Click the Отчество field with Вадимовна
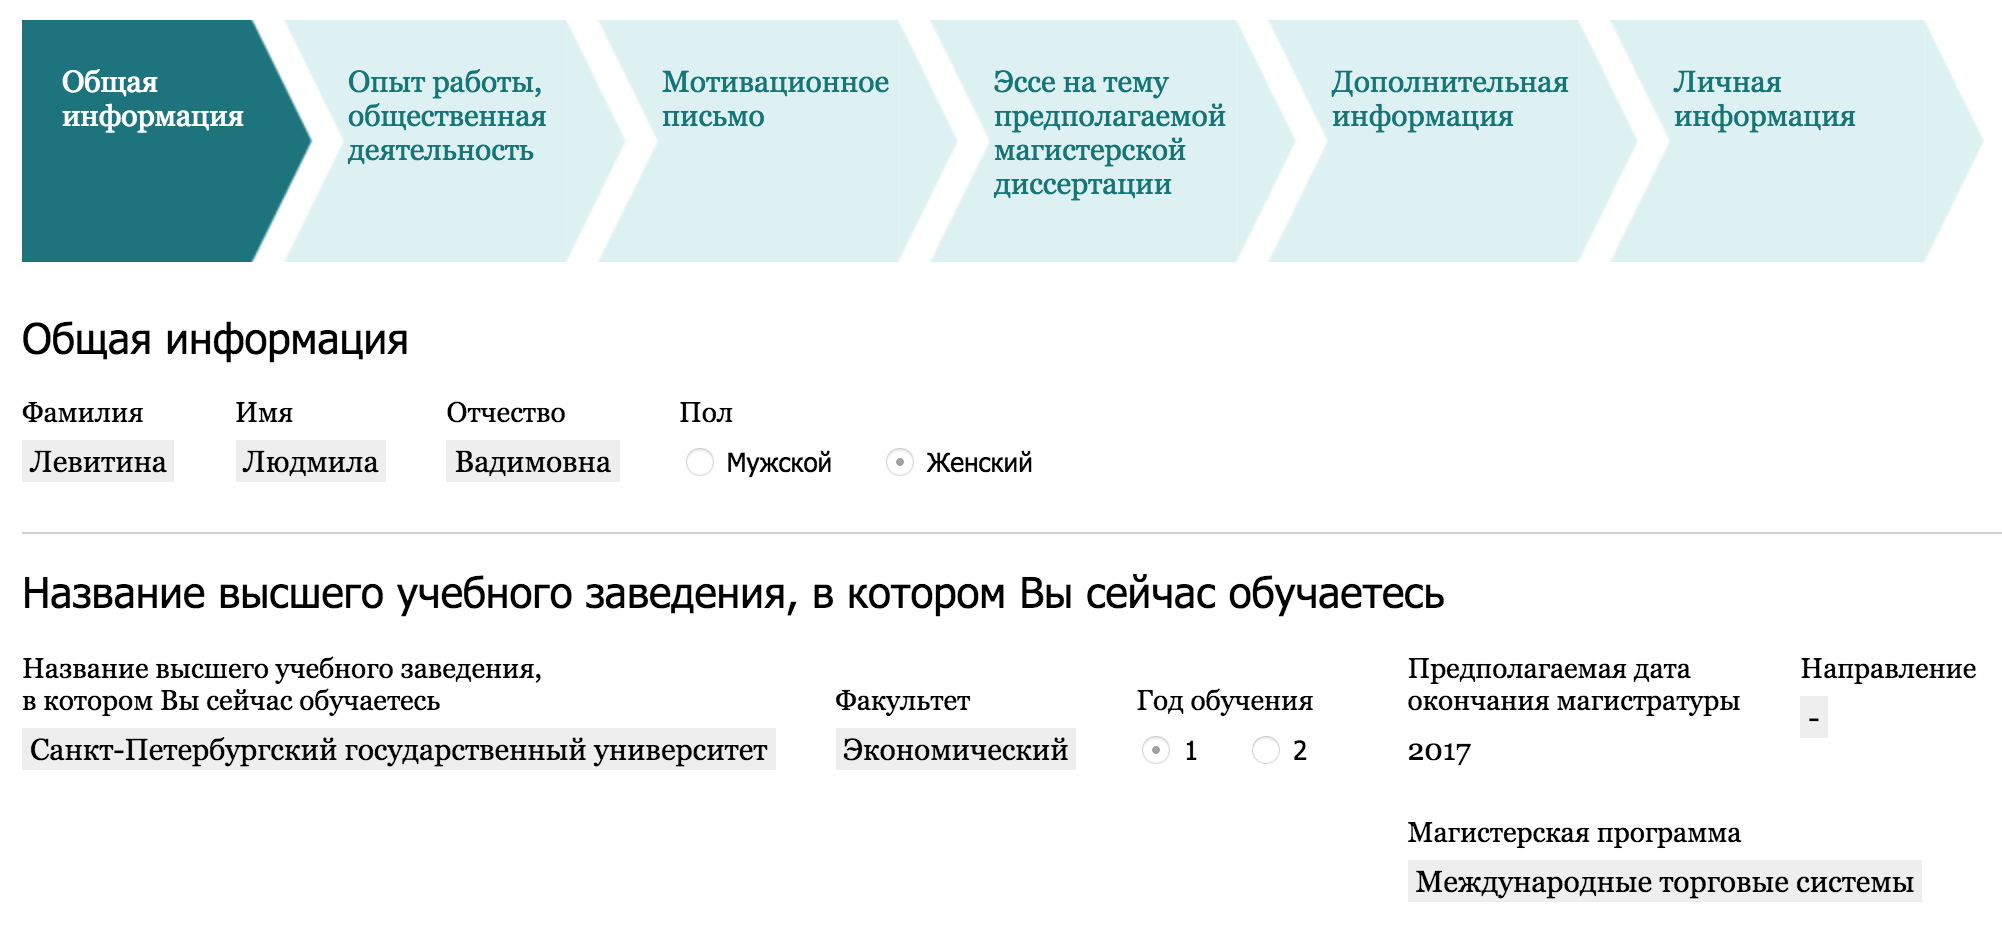 coord(533,461)
